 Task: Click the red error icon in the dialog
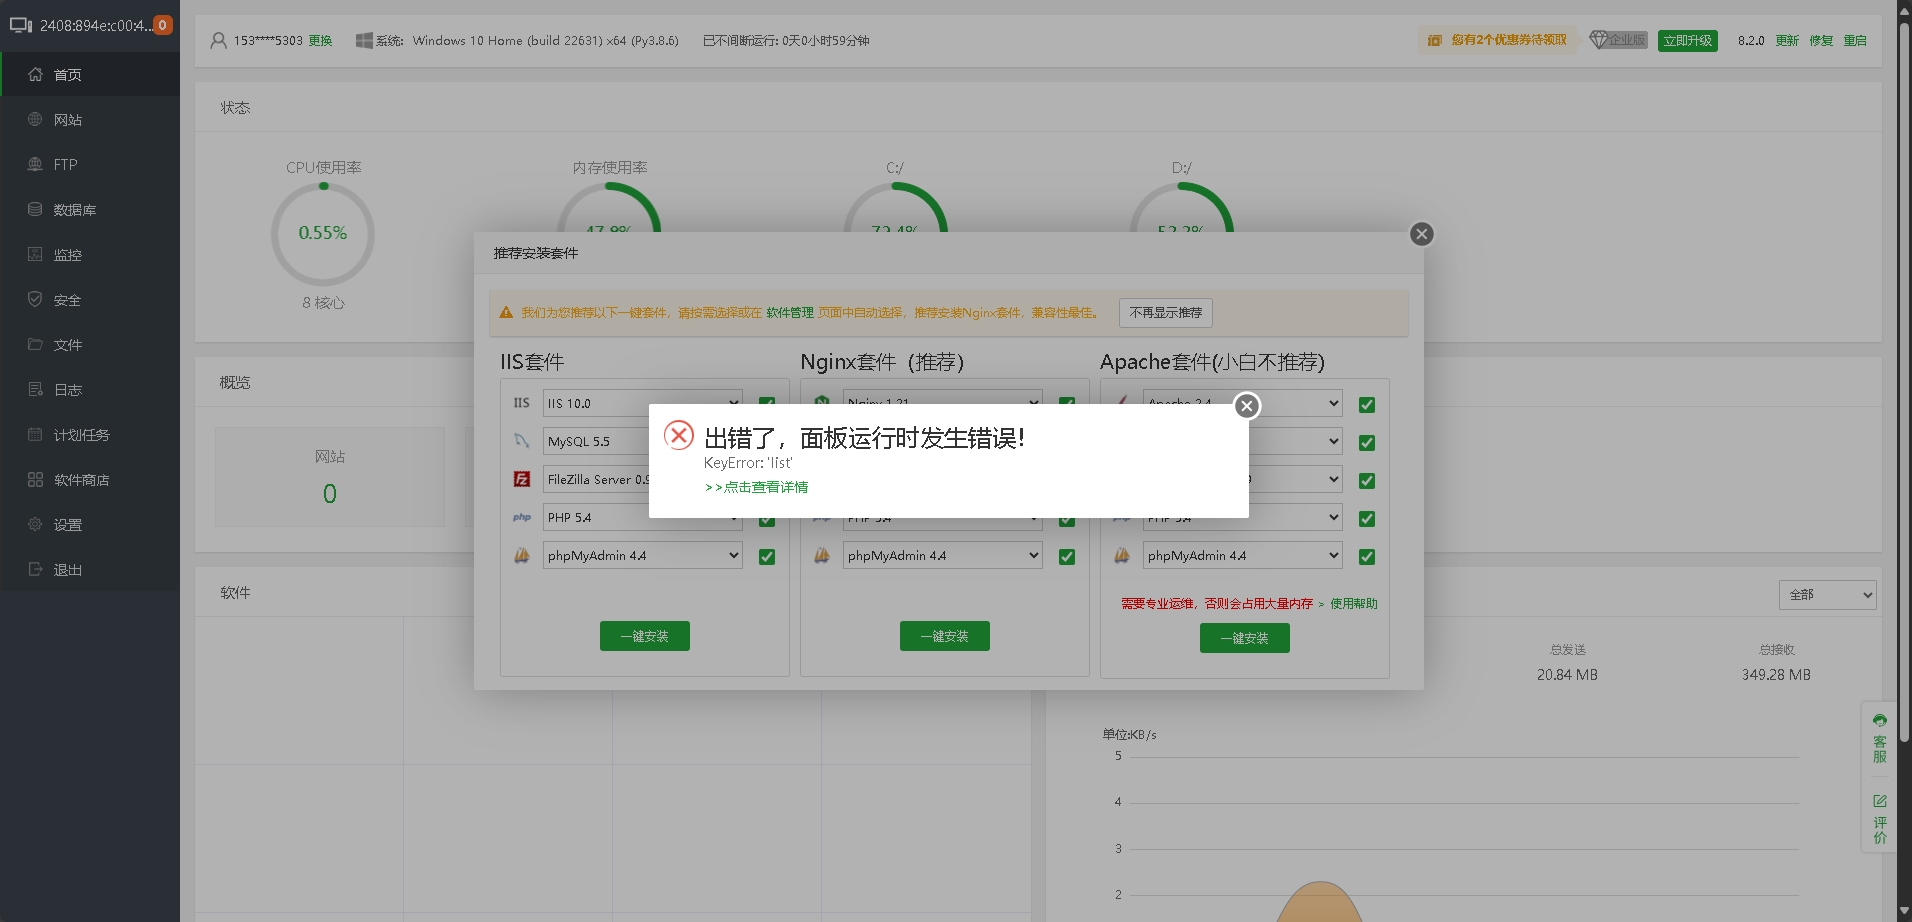[679, 435]
